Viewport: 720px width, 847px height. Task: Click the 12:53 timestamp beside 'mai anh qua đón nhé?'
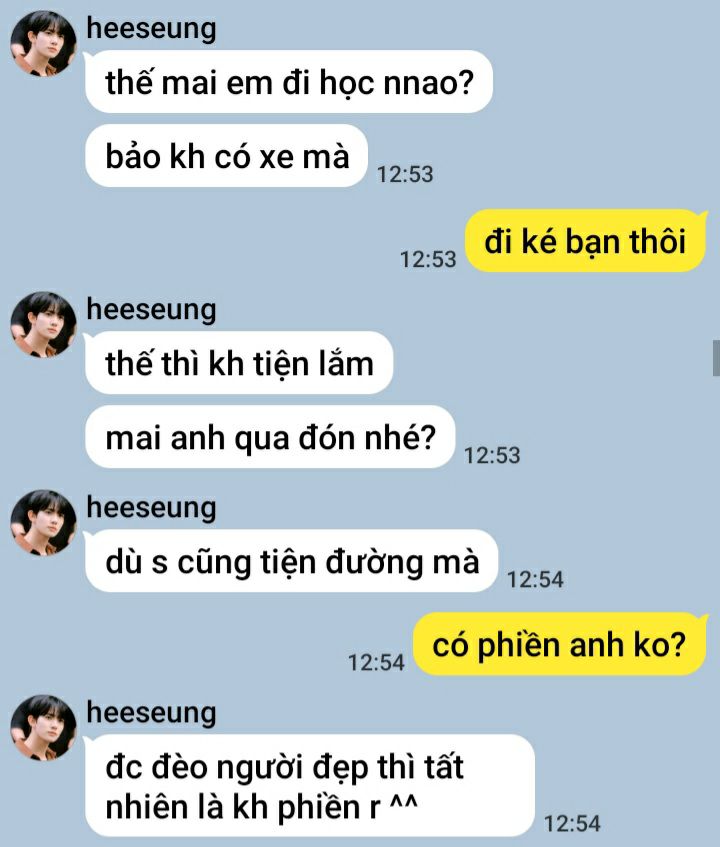(492, 455)
